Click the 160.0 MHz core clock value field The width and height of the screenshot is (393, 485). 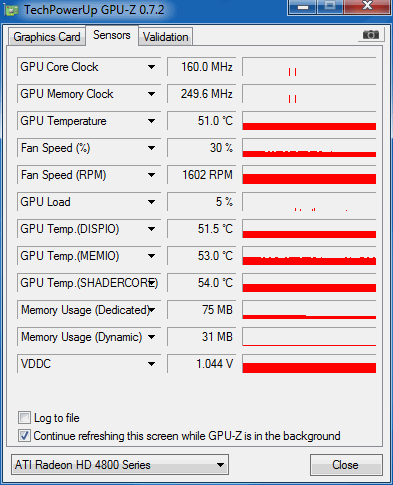coord(201,67)
